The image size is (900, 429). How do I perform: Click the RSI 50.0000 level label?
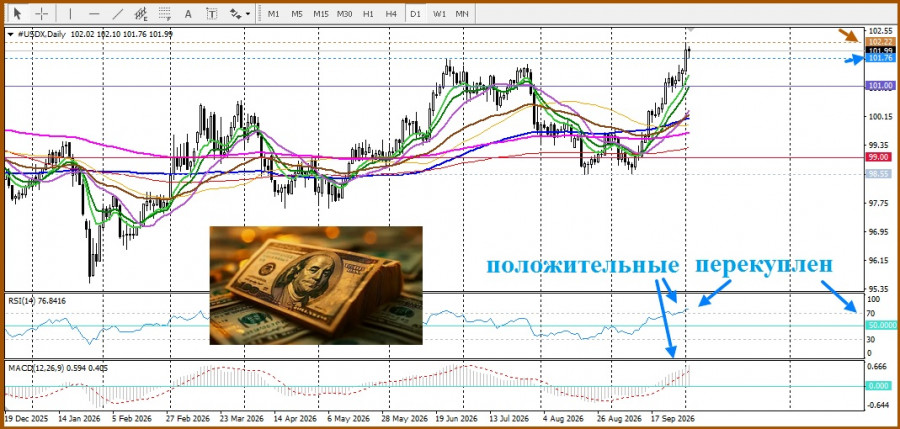pos(880,326)
